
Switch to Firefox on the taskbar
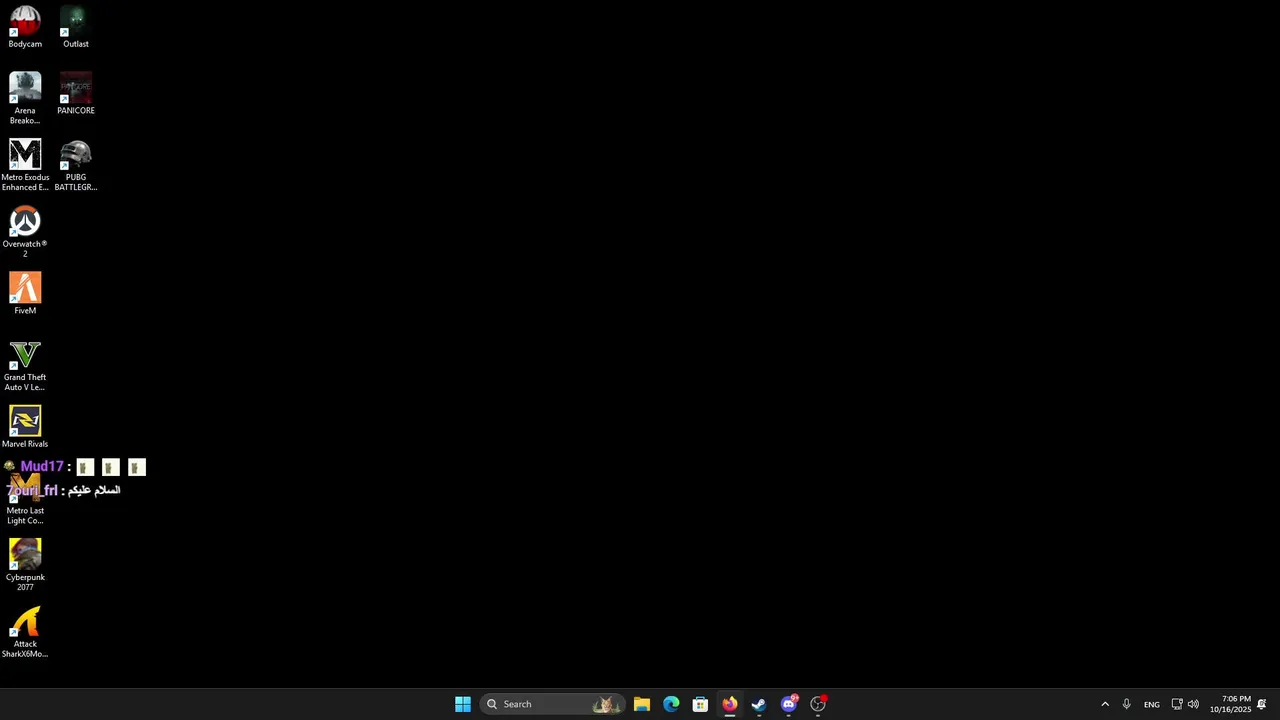pos(730,704)
